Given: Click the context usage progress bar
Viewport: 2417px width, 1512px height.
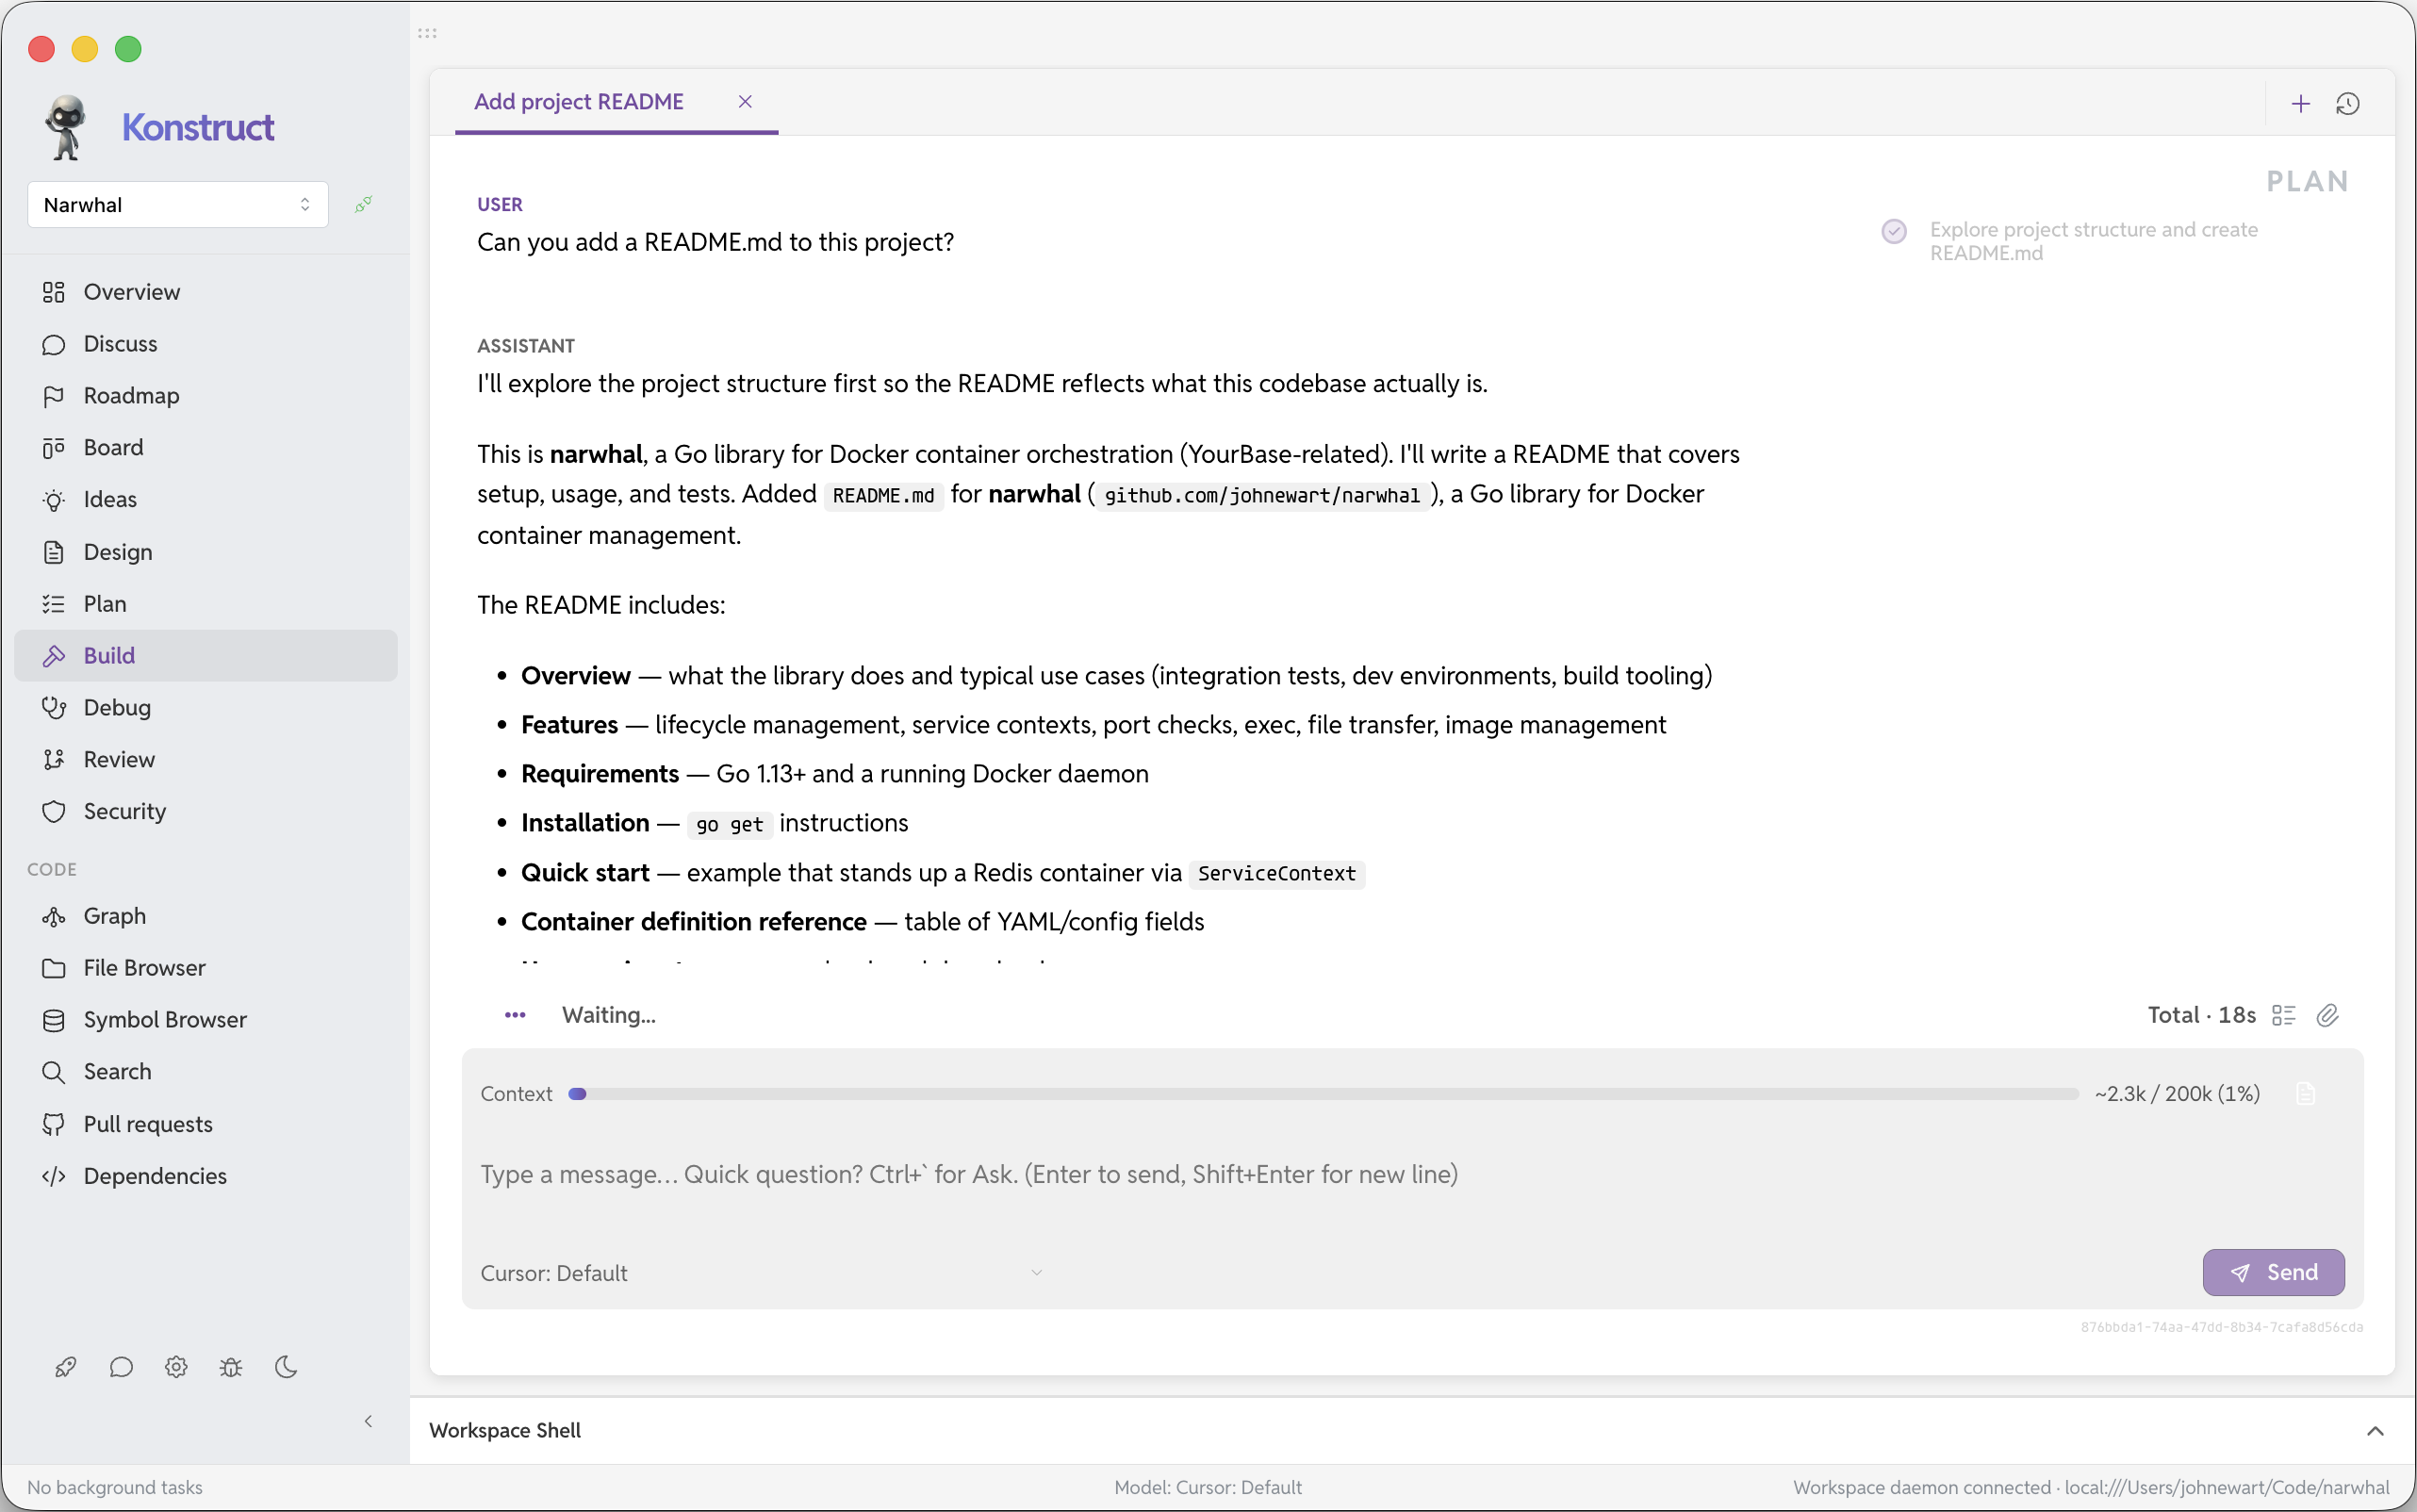Looking at the screenshot, I should pyautogui.click(x=1323, y=1094).
